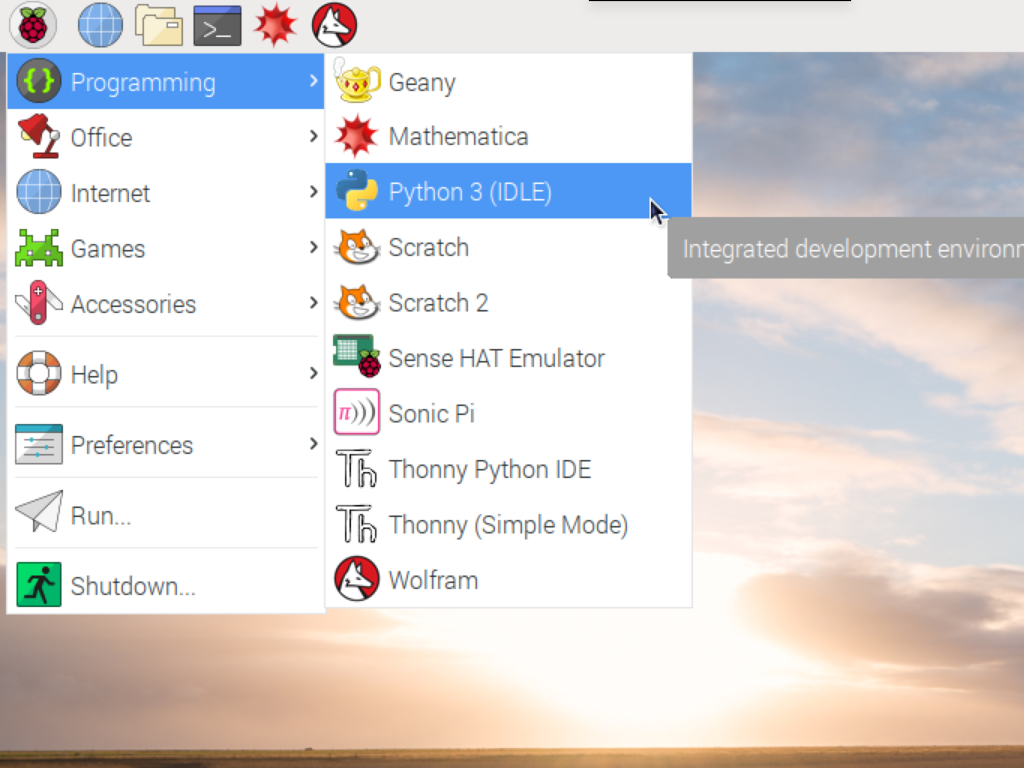Click the Preferences sliders icon
Screen dimensions: 1024x768
[39, 444]
